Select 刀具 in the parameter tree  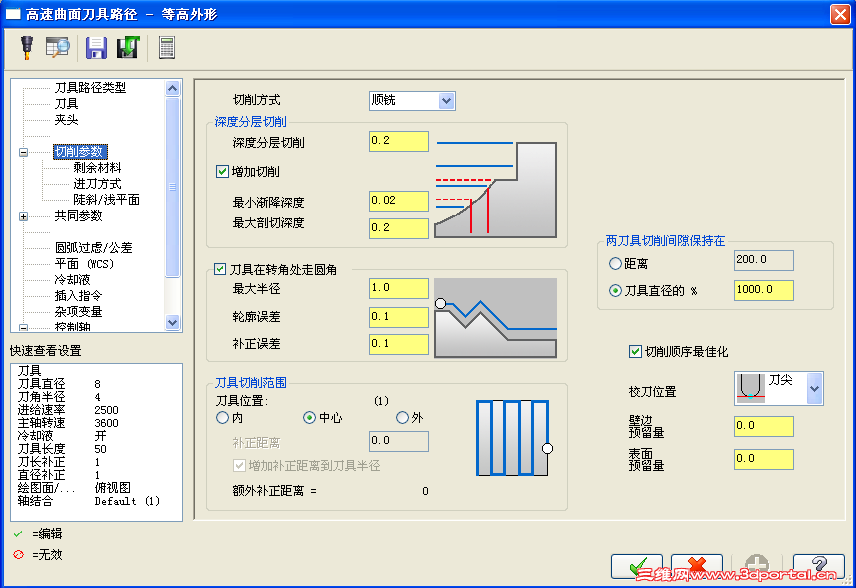click(66, 104)
